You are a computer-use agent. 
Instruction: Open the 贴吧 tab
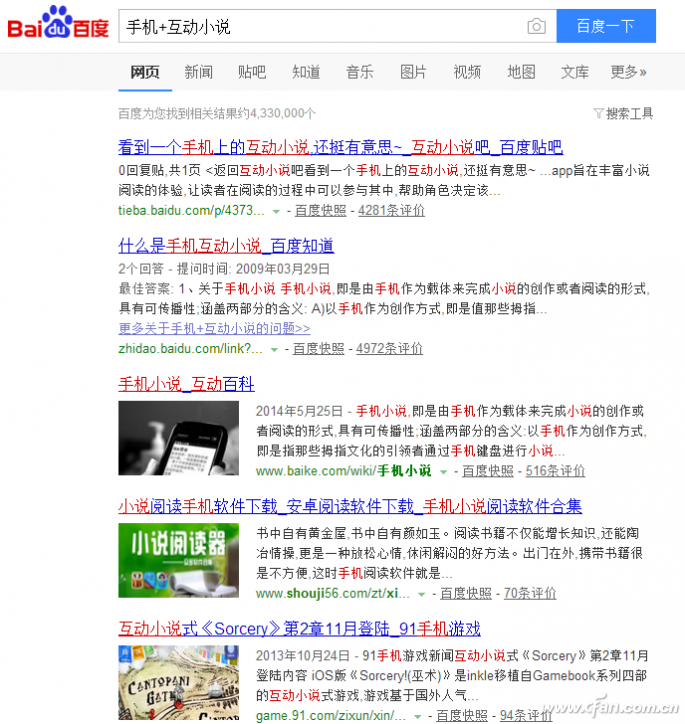point(252,72)
